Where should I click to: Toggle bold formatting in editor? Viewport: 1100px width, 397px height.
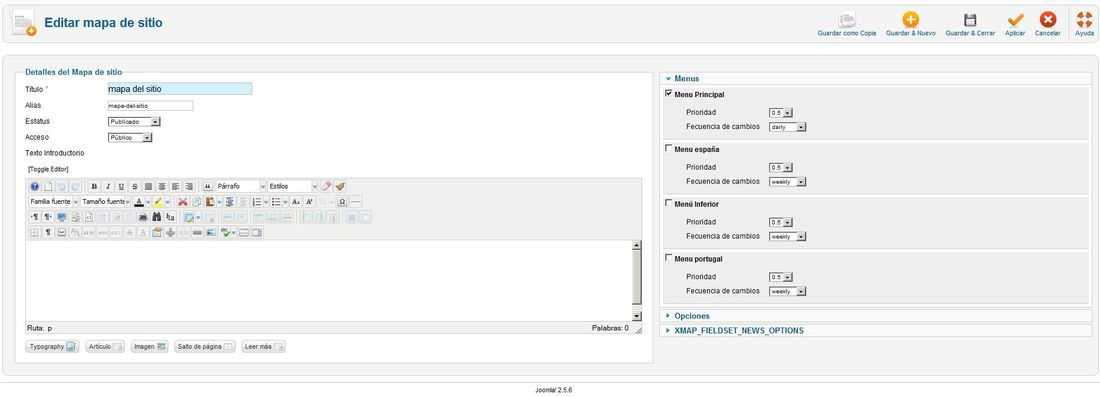coord(94,187)
